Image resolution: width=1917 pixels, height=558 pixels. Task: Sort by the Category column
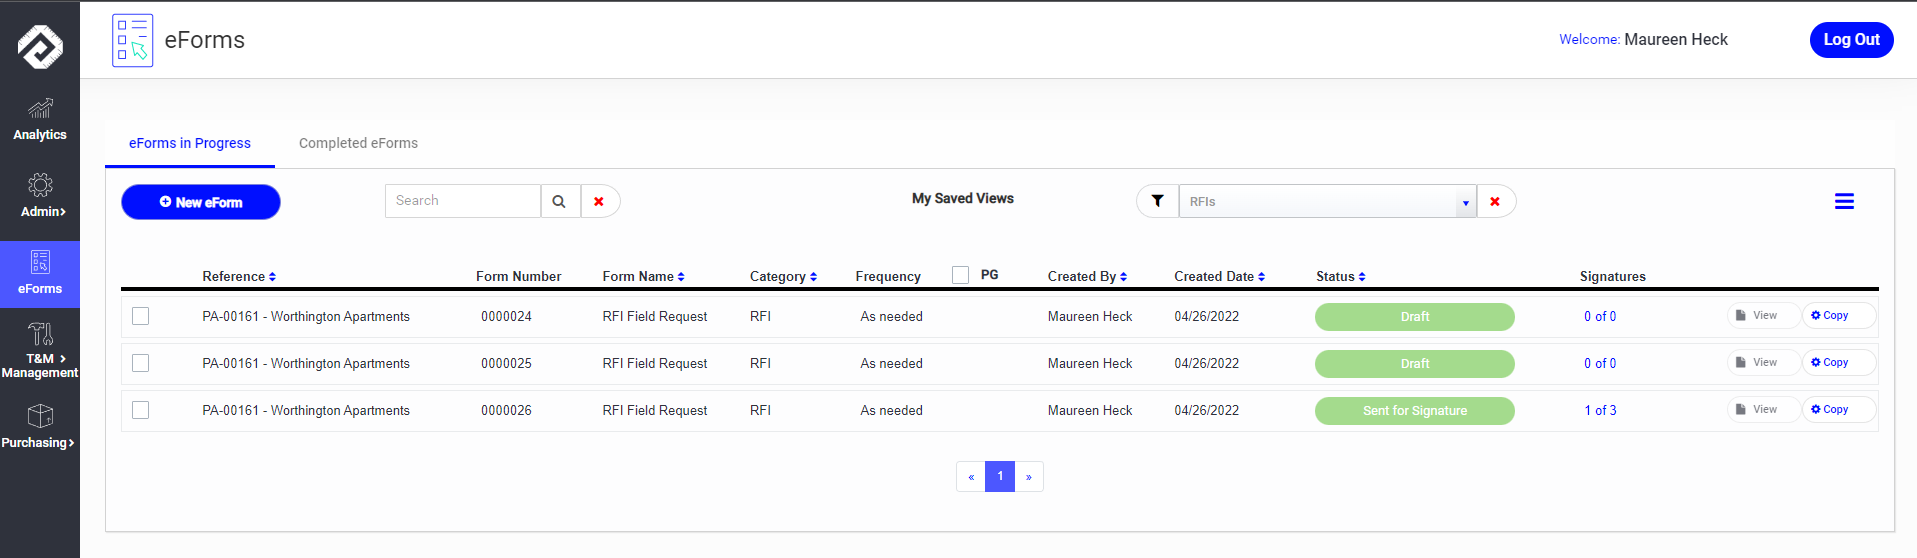pos(784,277)
